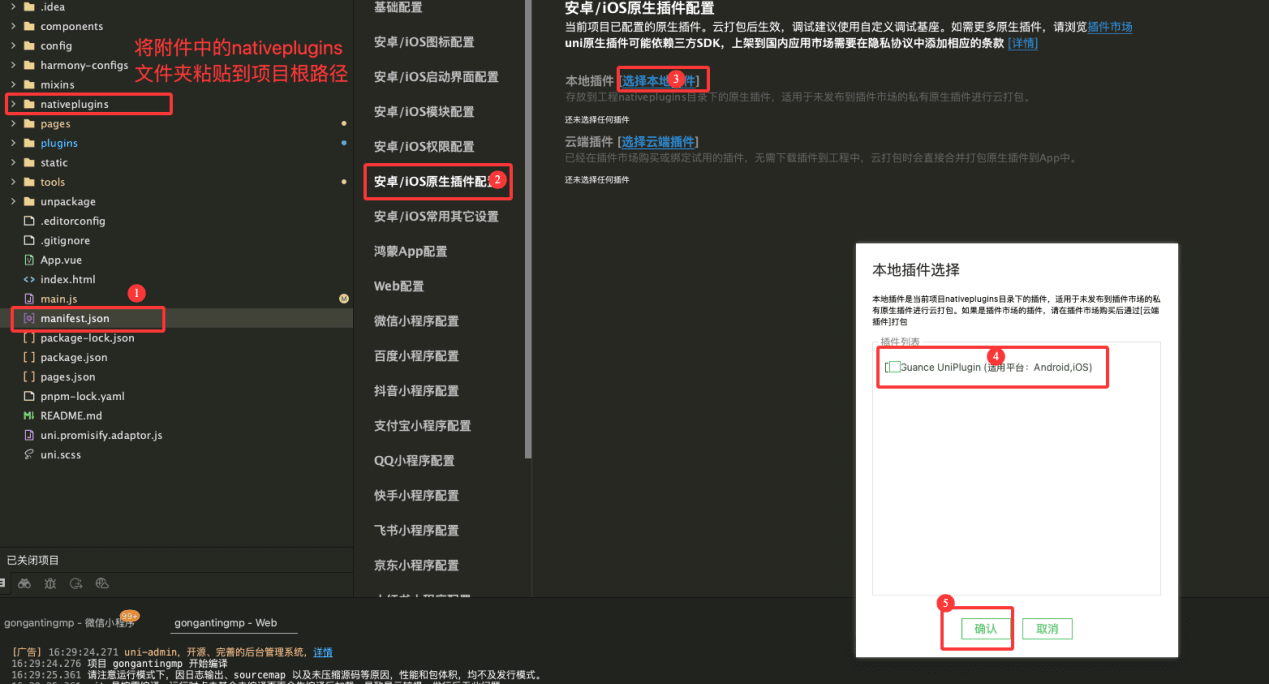Click the App.vue file icon
Screen dimensions: 1269x684
tap(29, 260)
